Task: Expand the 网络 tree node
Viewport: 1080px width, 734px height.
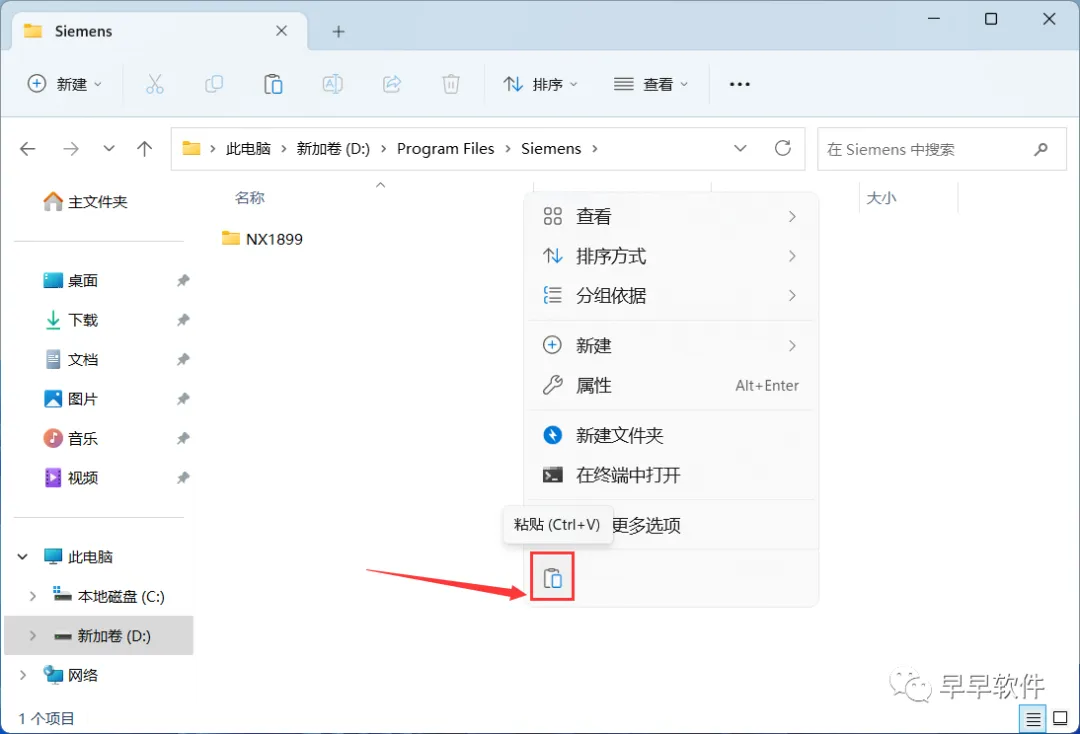Action: click(23, 675)
